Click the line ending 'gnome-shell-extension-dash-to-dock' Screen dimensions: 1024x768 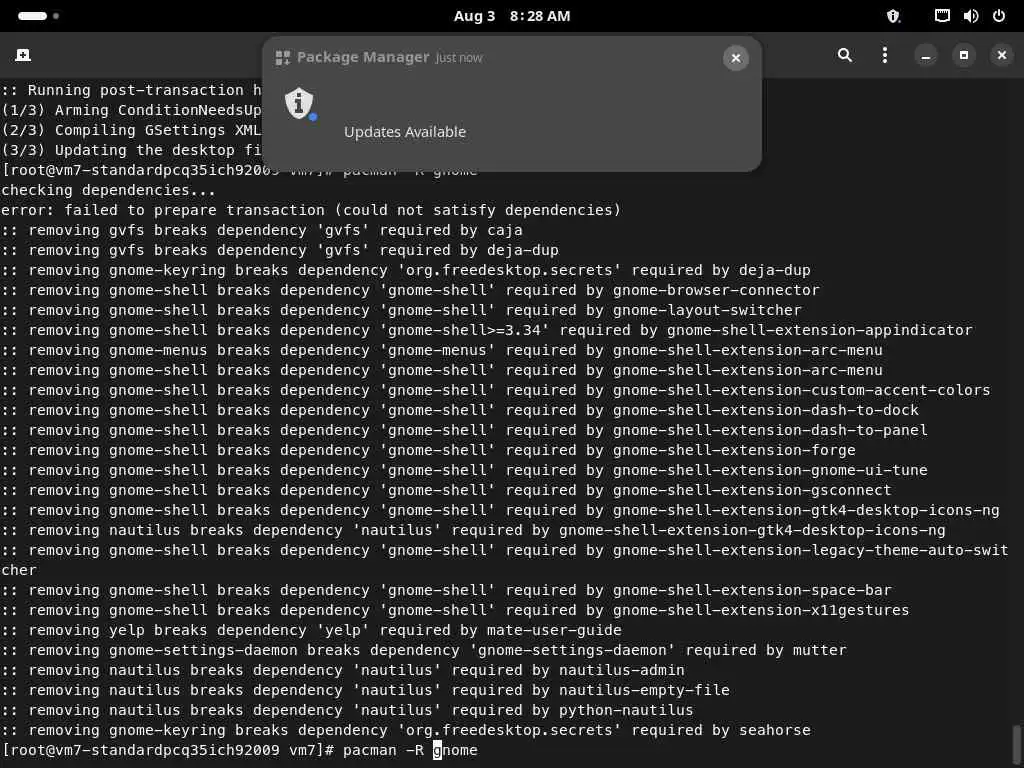[460, 410]
